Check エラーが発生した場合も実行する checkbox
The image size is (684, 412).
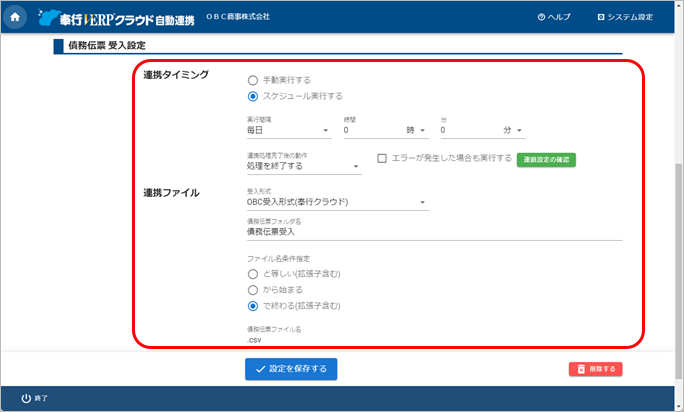pos(382,158)
